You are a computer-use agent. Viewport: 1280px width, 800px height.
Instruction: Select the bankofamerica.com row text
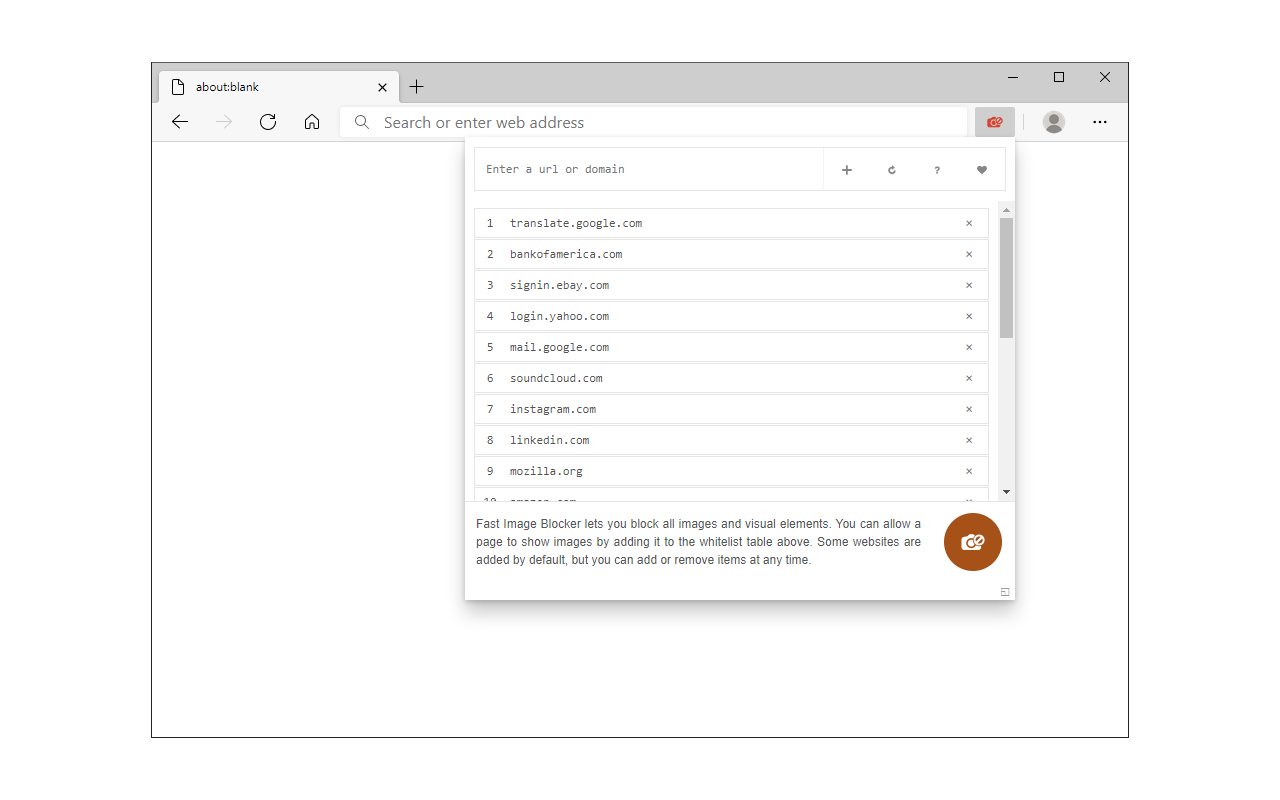(x=566, y=254)
